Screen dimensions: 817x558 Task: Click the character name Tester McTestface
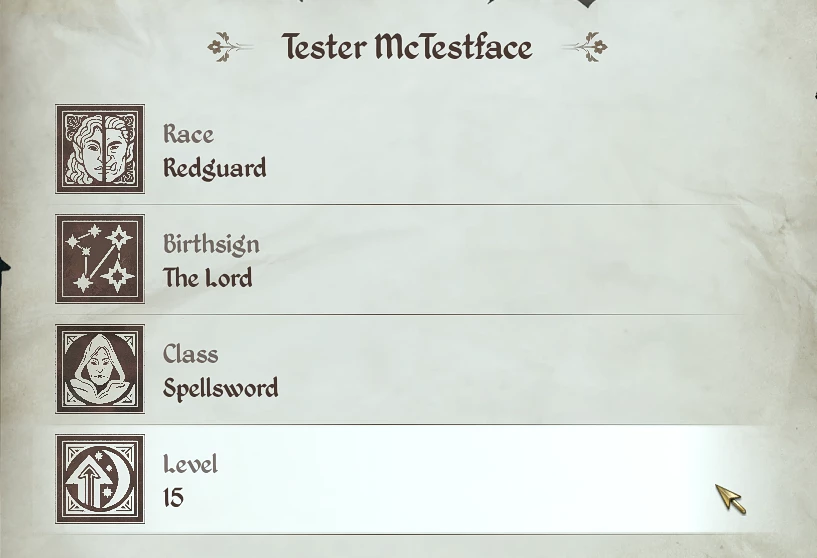click(407, 47)
